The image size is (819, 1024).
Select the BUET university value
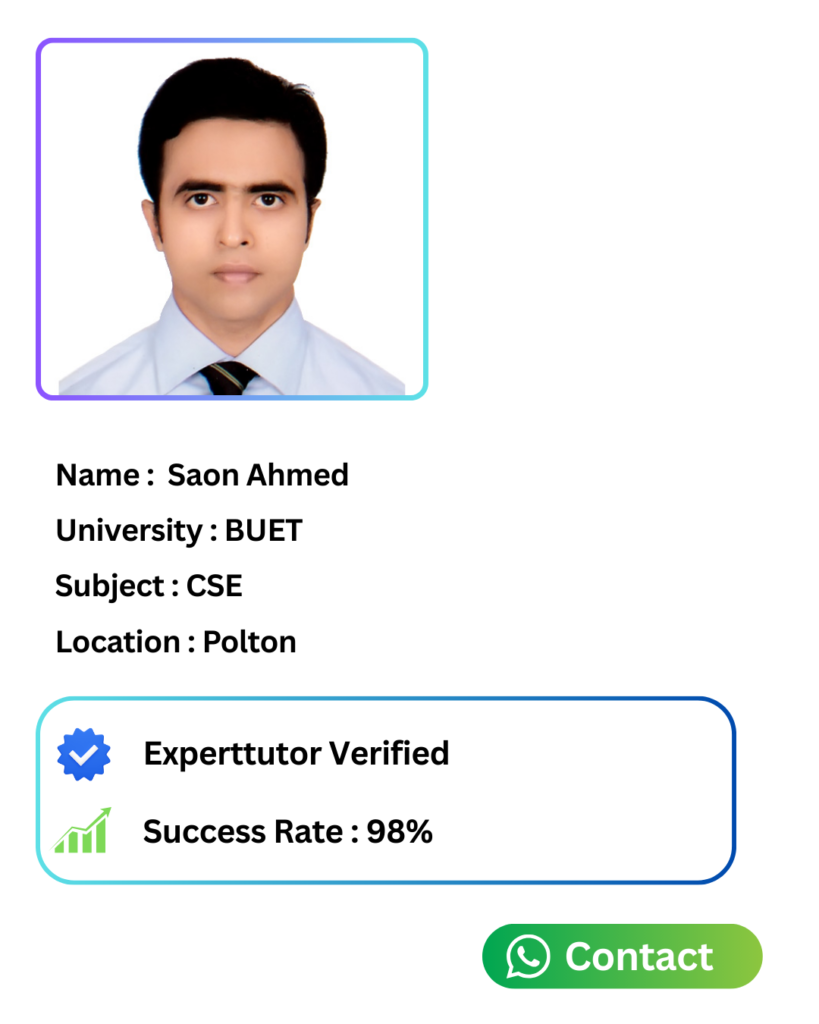(263, 531)
